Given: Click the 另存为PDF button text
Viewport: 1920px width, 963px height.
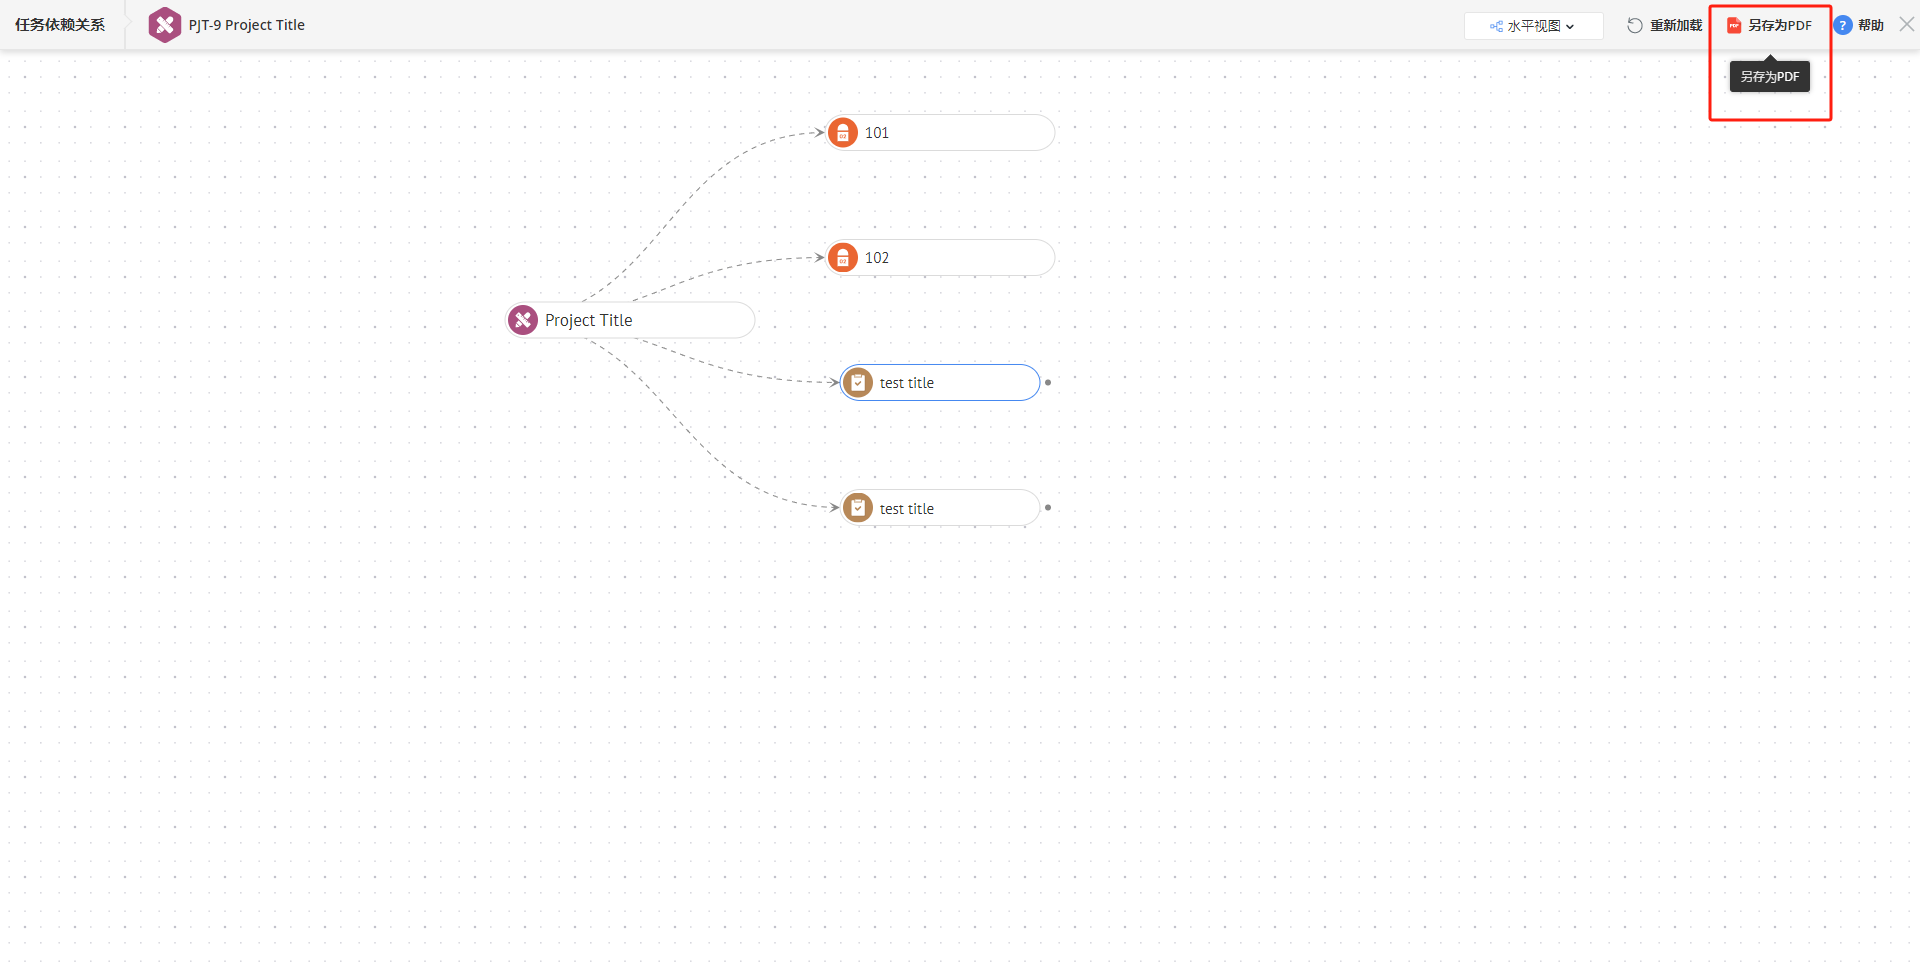Looking at the screenshot, I should [1779, 25].
